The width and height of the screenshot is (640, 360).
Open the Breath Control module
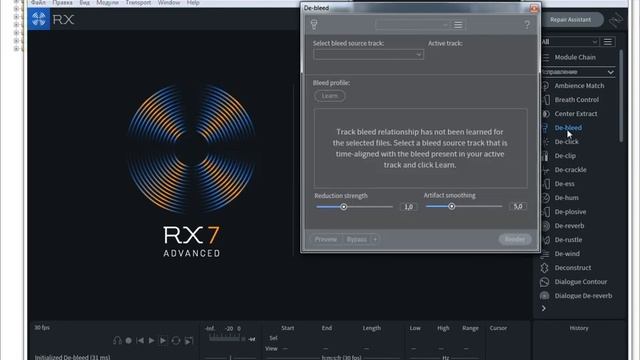click(576, 100)
